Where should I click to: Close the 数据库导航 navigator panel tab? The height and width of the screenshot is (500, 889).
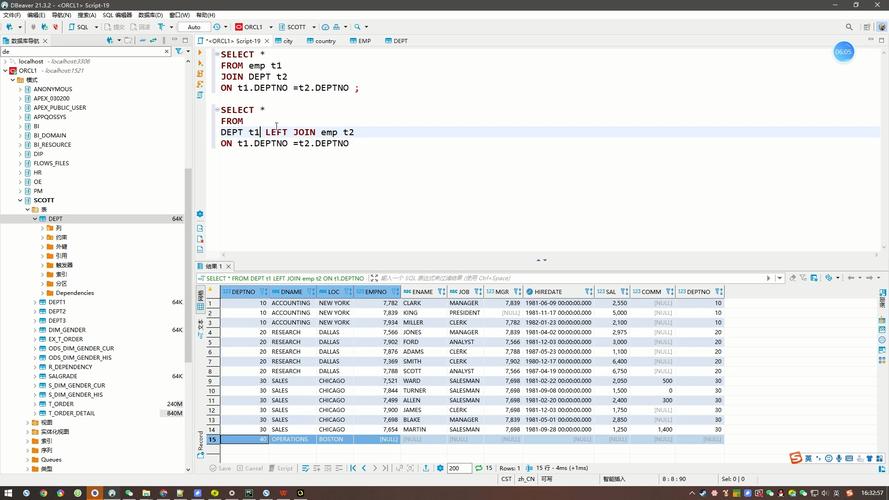(x=45, y=41)
